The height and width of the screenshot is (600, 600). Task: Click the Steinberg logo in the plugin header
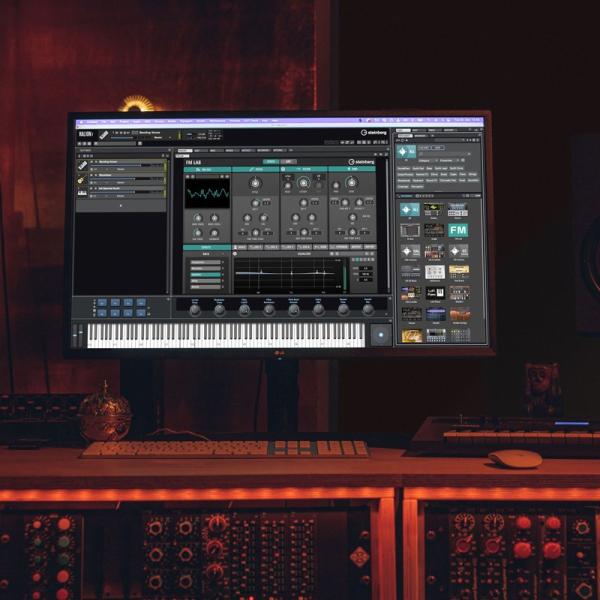click(373, 131)
